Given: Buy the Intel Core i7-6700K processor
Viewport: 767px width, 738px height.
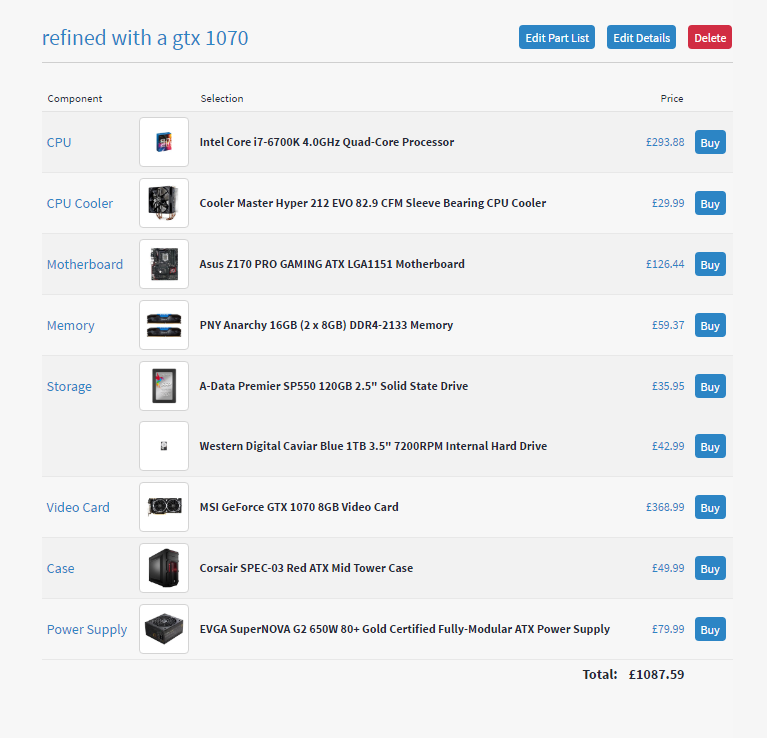Looking at the screenshot, I should click(x=710, y=143).
